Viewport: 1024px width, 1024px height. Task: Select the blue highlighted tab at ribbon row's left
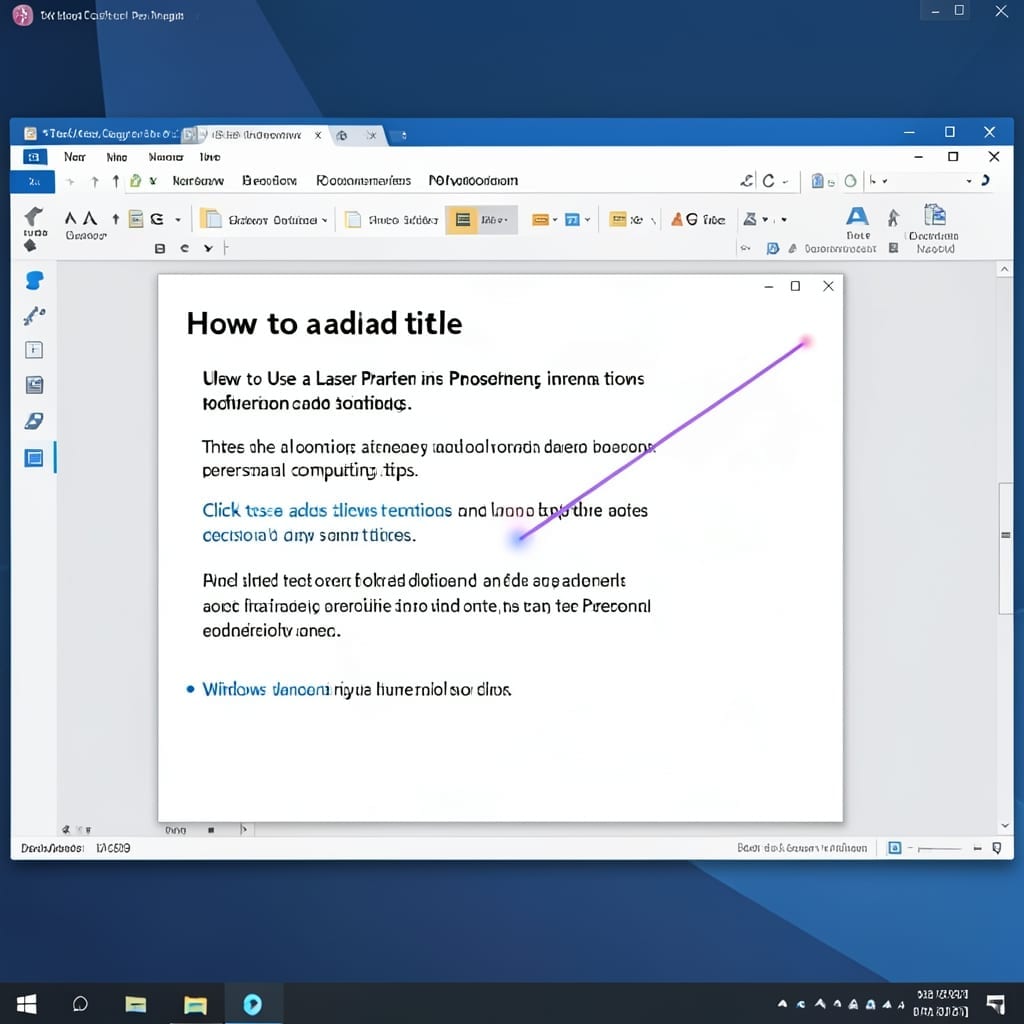tap(33, 182)
